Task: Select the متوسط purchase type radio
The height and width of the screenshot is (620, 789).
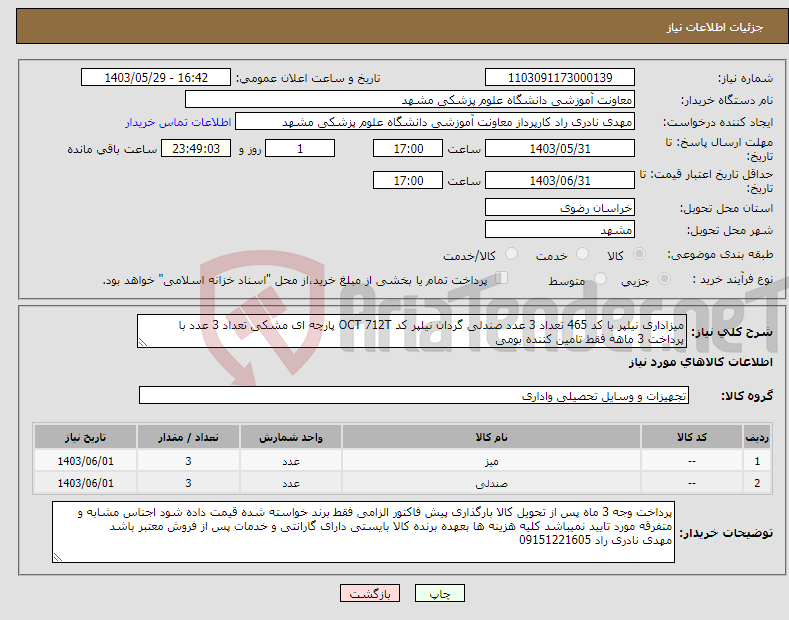Action: coord(600,279)
